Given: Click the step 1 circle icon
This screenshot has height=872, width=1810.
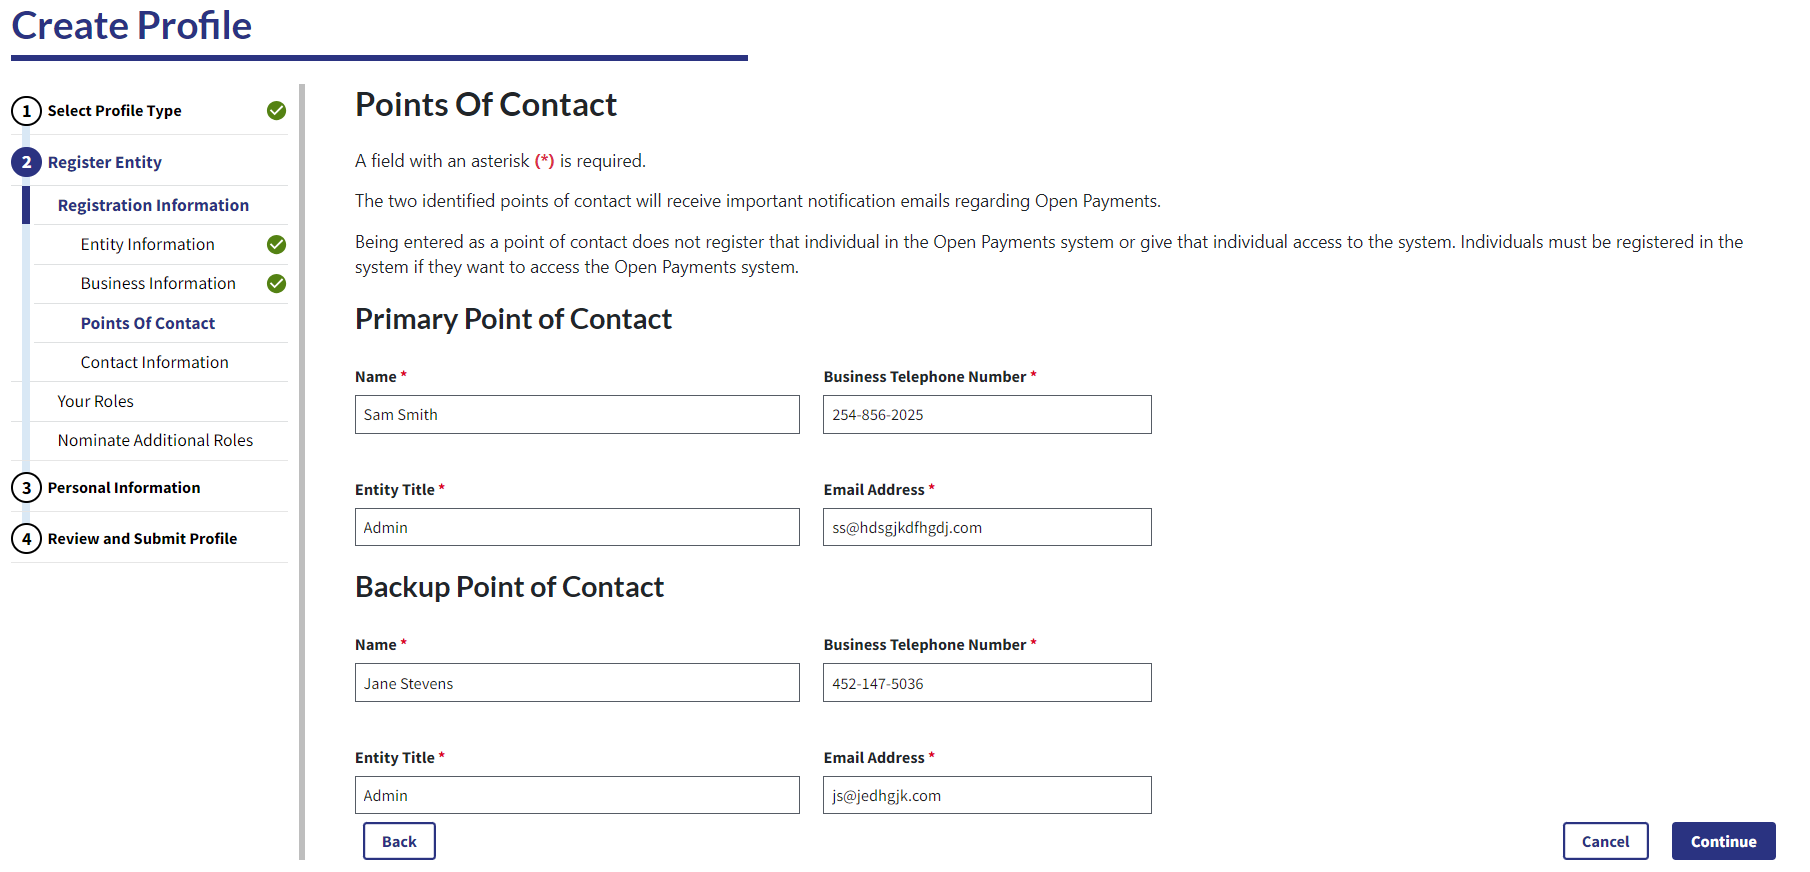Looking at the screenshot, I should pyautogui.click(x=26, y=111).
